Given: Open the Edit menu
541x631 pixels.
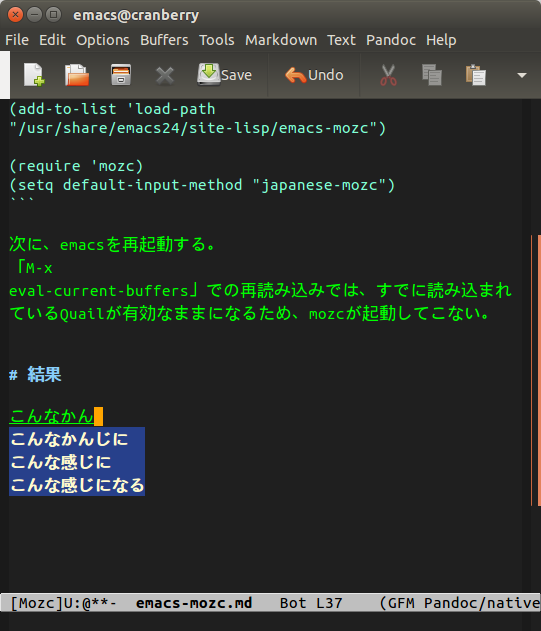Looking at the screenshot, I should pos(52,40).
